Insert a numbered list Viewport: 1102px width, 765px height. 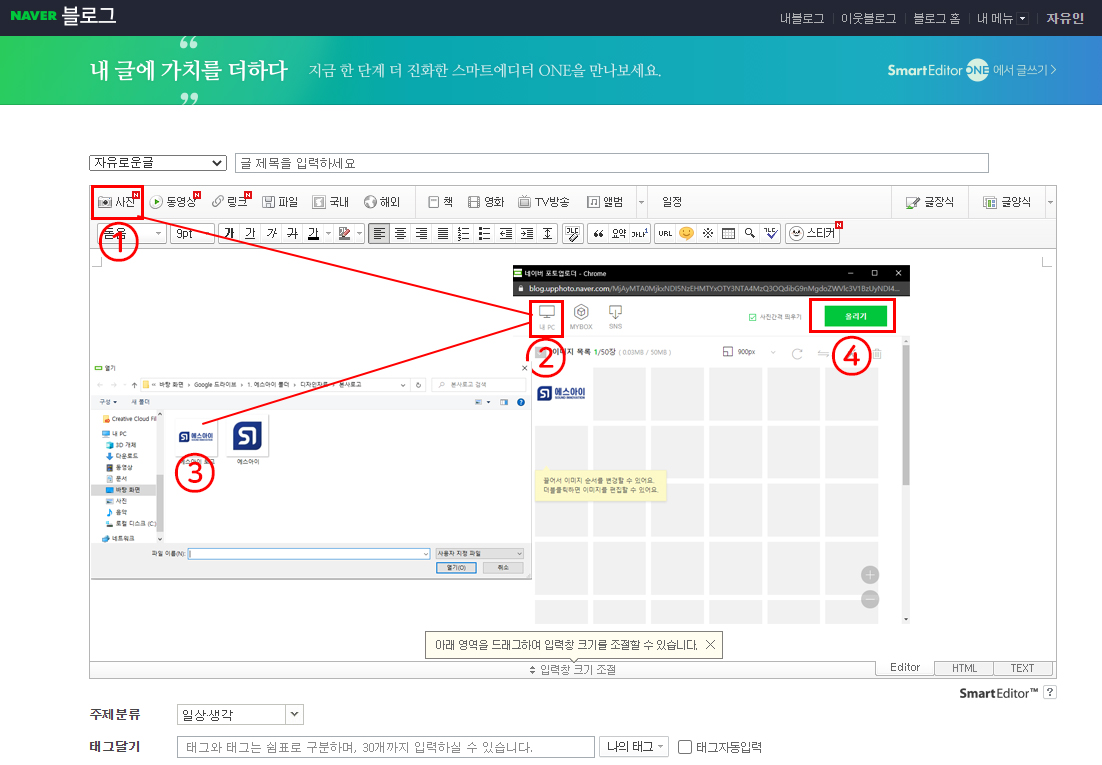(463, 233)
